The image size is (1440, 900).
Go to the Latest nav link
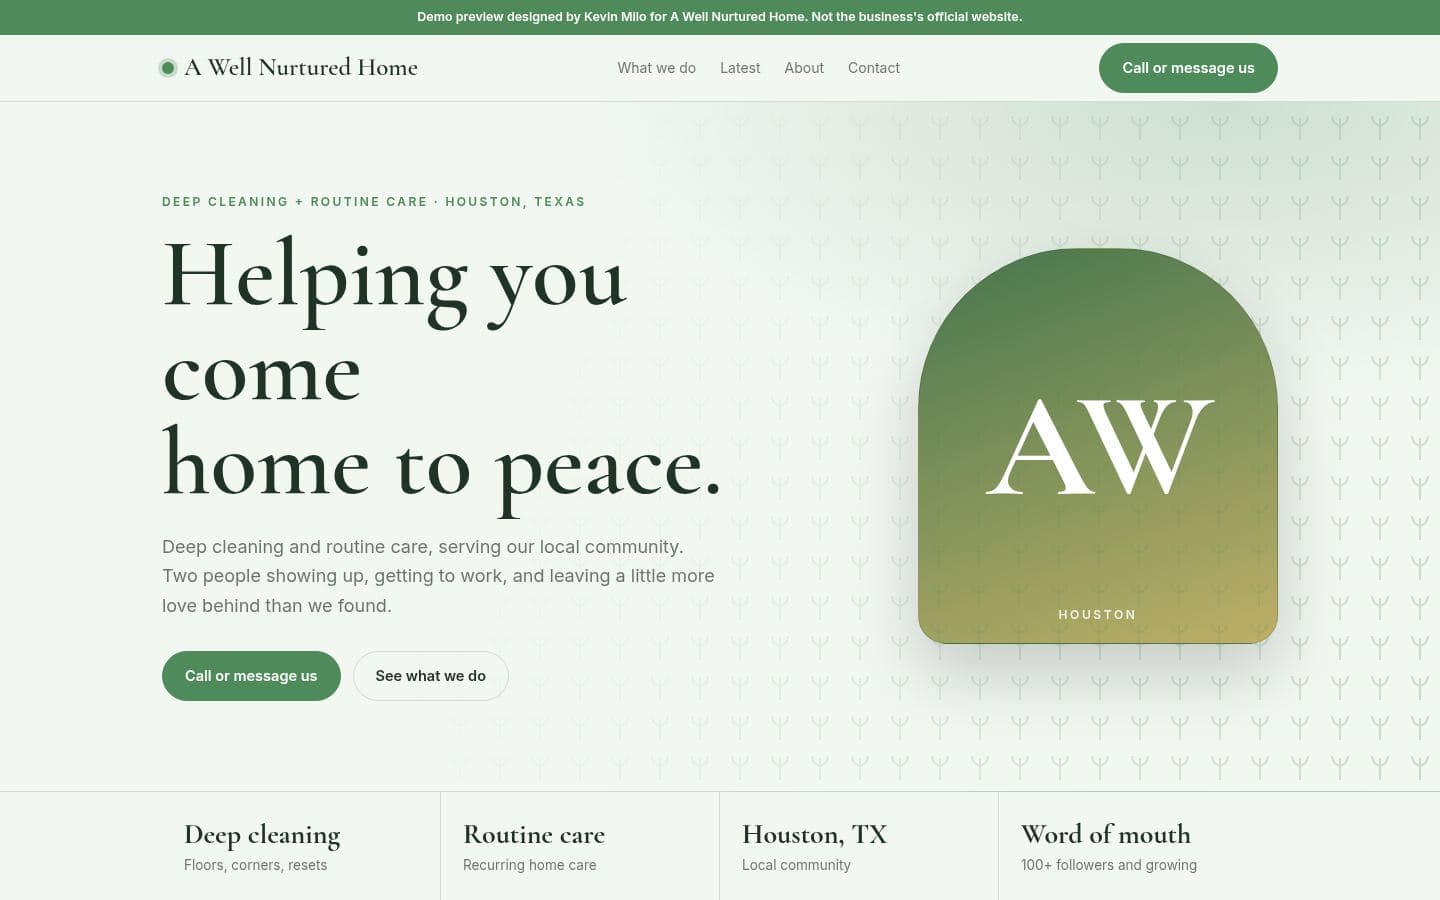(740, 68)
